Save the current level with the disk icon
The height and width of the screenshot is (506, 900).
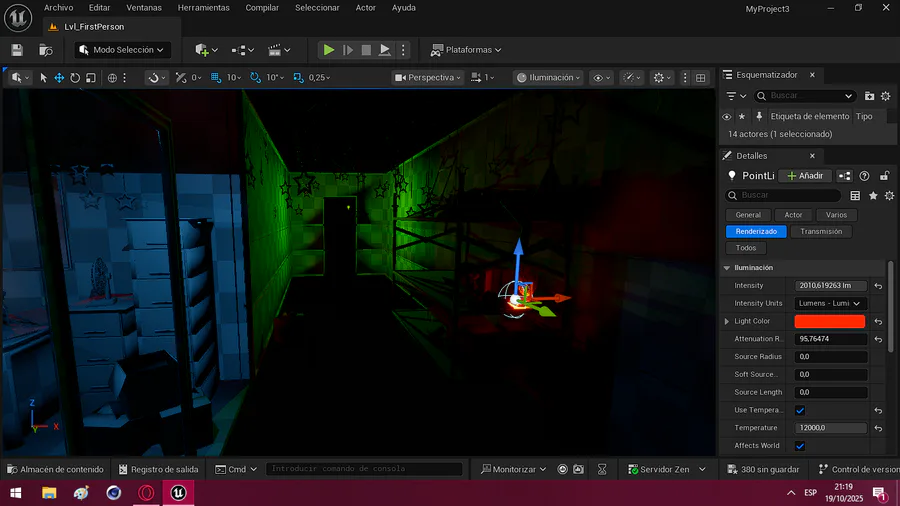click(17, 50)
